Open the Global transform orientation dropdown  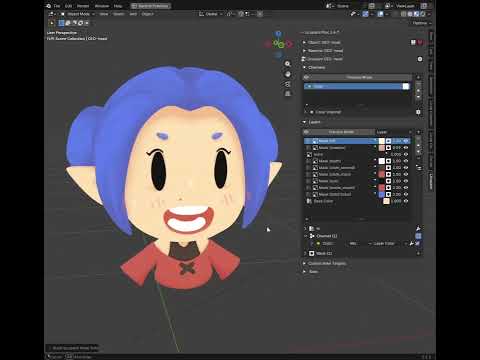tap(211, 14)
